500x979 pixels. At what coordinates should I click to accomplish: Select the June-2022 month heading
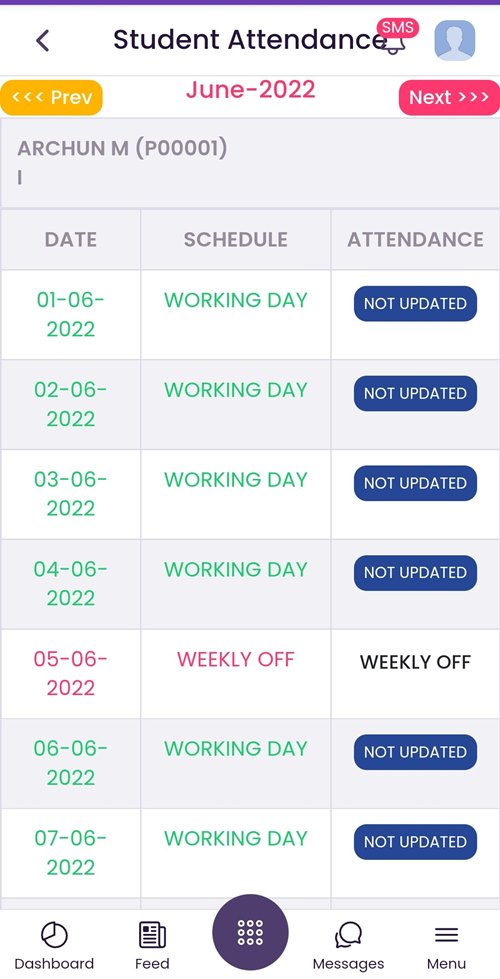point(250,90)
